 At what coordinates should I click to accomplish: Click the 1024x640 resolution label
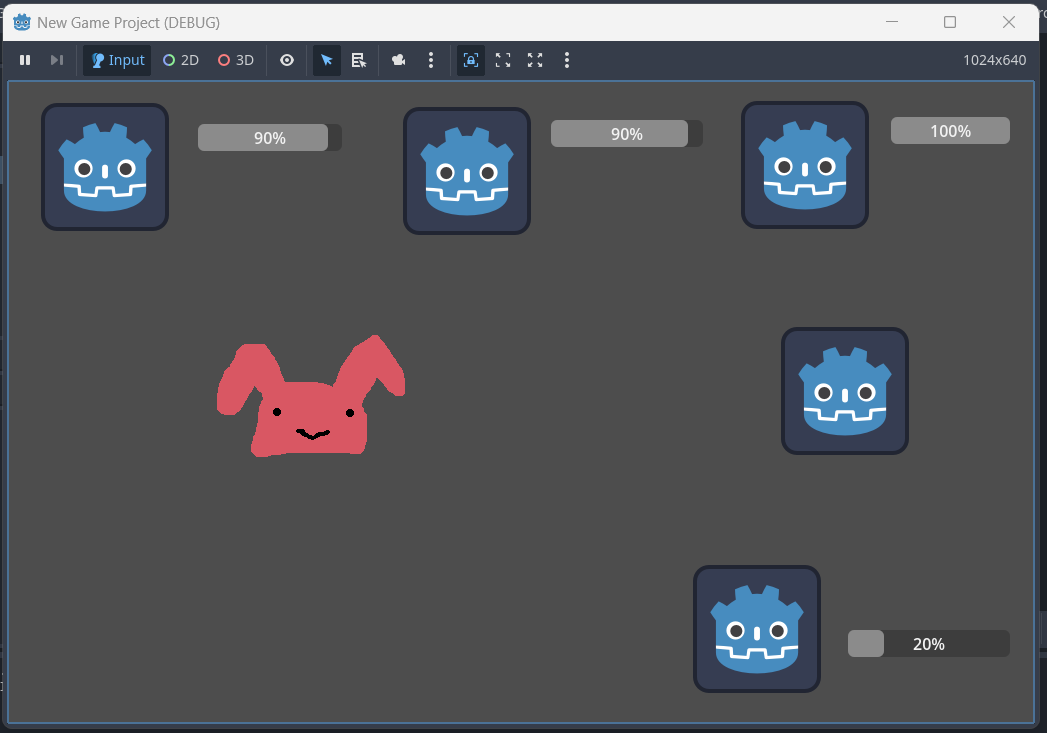[x=994, y=60]
